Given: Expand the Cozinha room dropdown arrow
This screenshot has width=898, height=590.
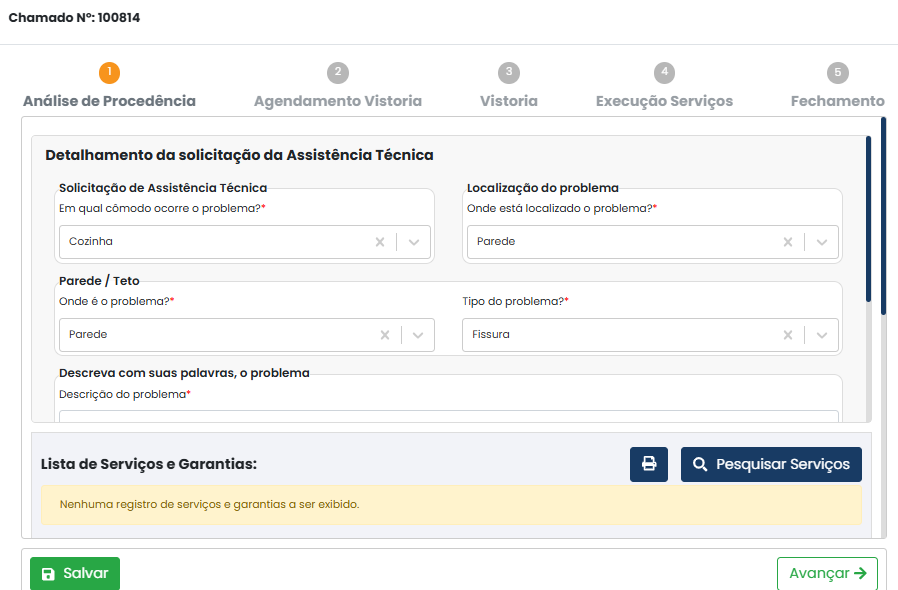Looking at the screenshot, I should [413, 242].
